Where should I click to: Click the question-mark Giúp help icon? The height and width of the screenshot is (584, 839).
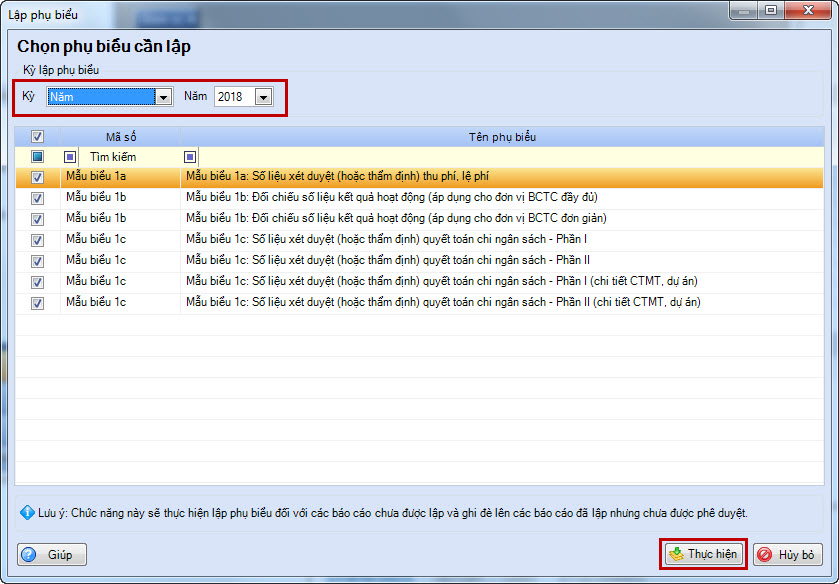[29, 554]
